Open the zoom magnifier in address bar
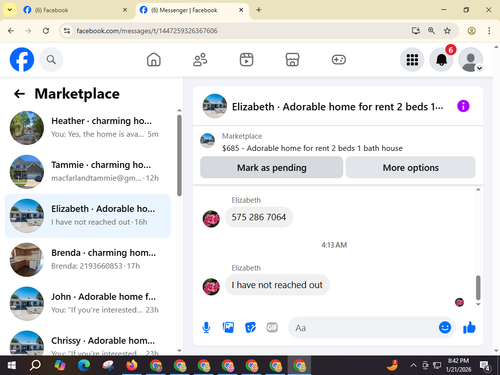This screenshot has width=500, height=375. point(431,31)
